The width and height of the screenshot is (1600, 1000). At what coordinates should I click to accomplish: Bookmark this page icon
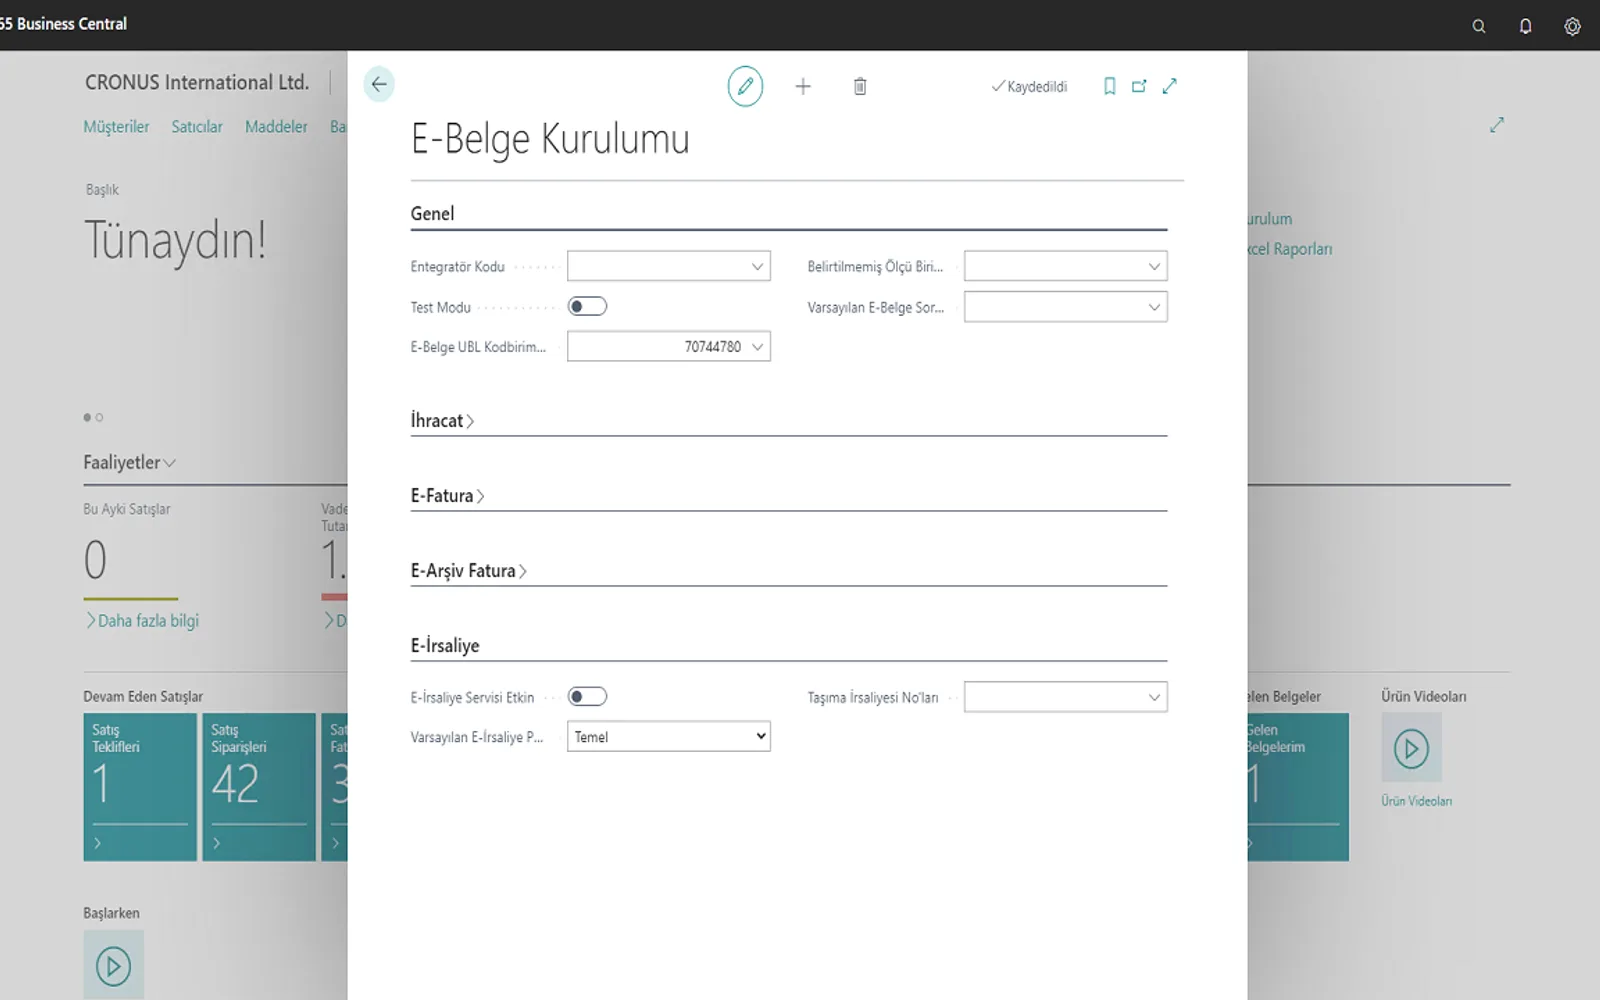1109,87
